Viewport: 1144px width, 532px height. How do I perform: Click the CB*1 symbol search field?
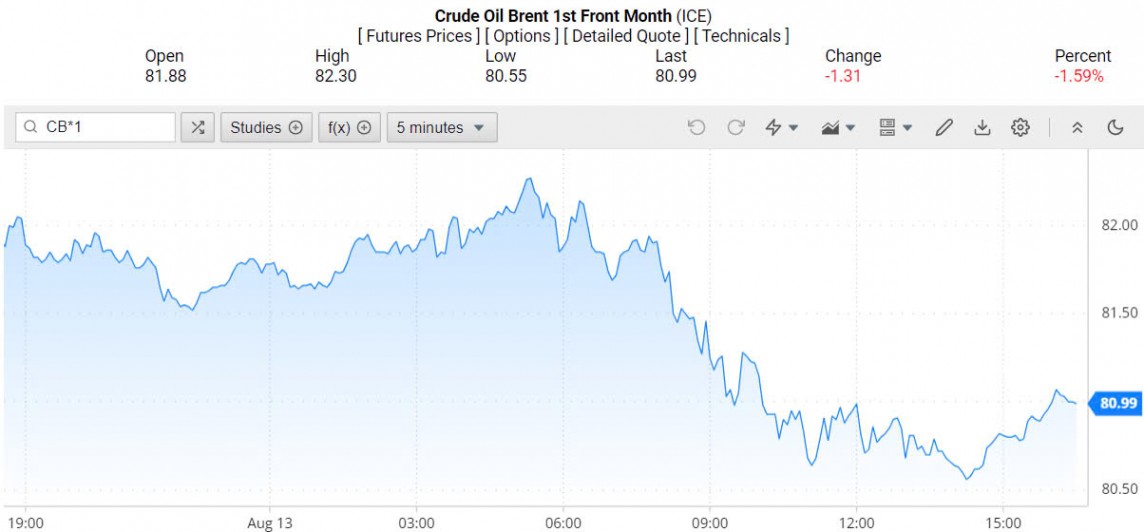click(x=105, y=127)
